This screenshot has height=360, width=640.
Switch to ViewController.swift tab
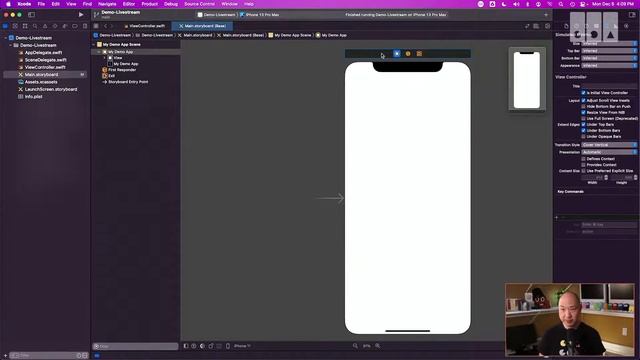coord(144,26)
